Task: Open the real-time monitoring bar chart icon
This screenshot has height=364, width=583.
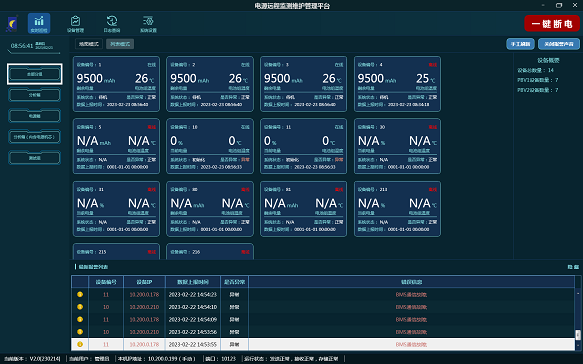Action: (39, 23)
